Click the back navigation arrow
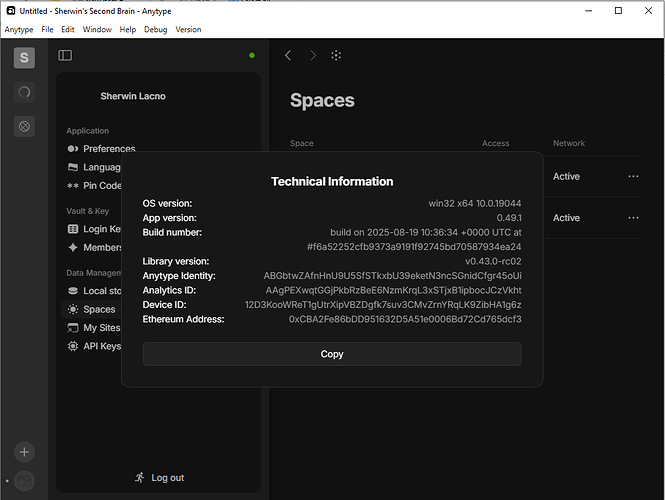The image size is (665, 500). (x=288, y=55)
